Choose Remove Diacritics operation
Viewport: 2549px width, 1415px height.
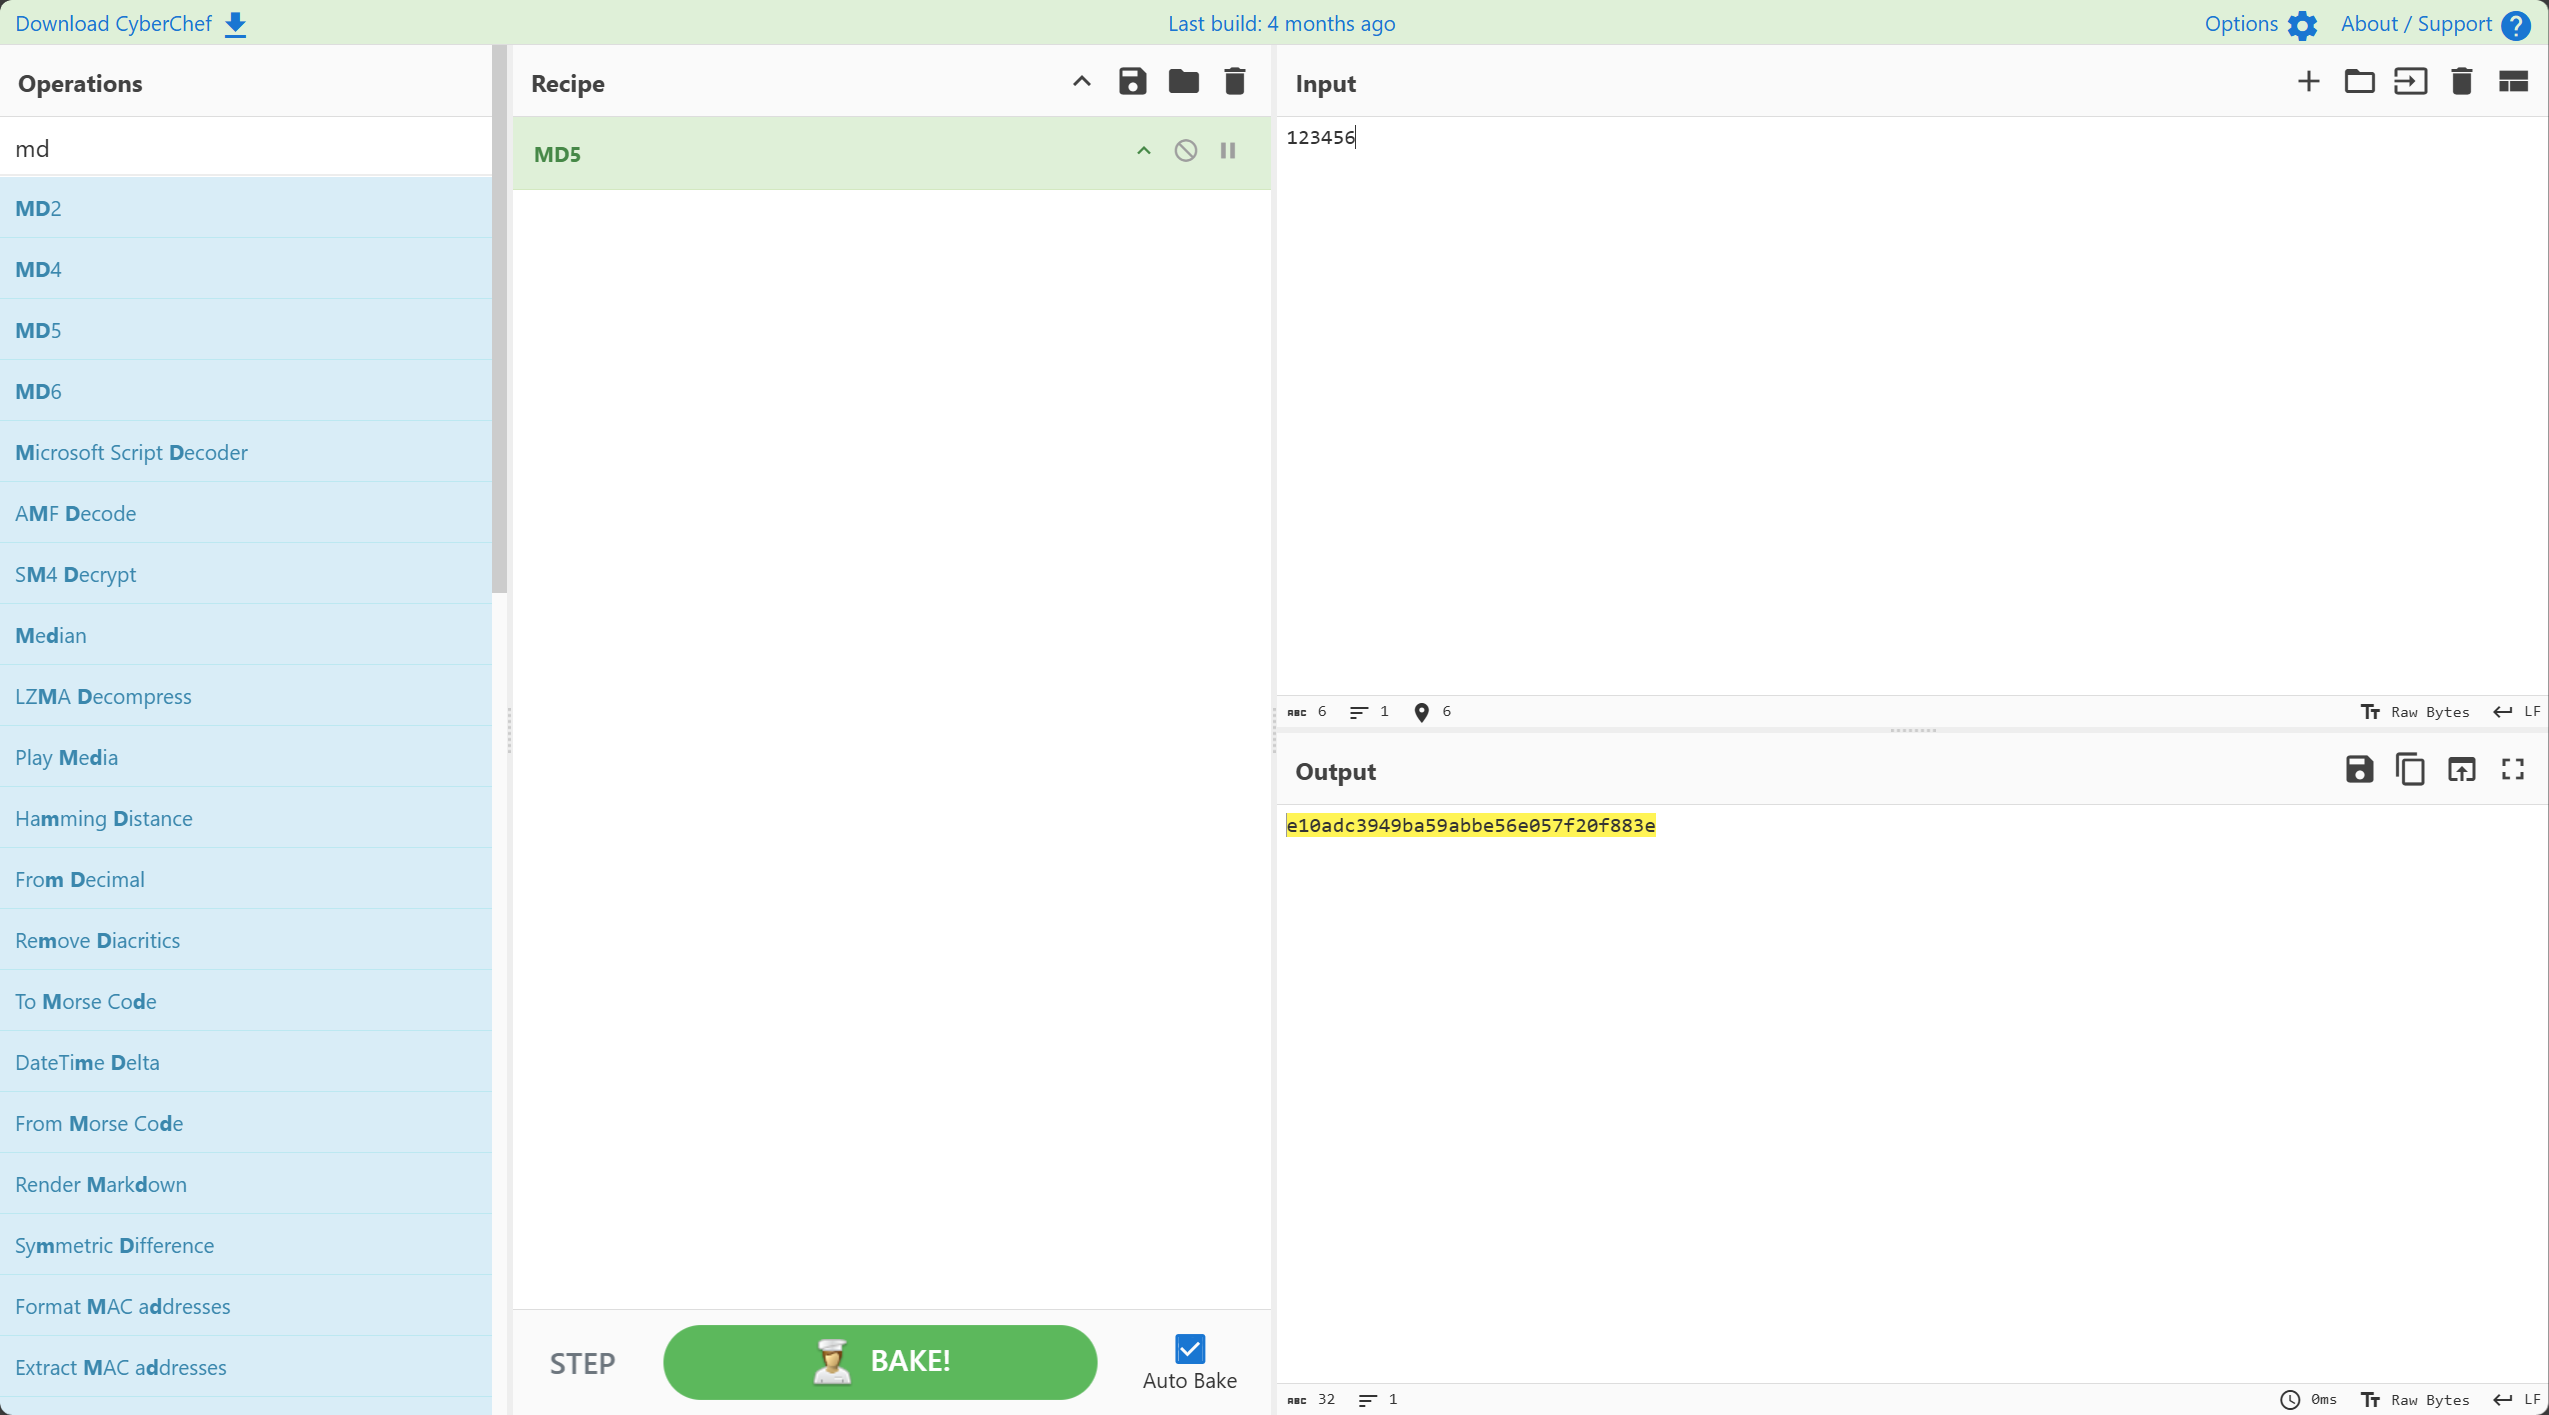[x=246, y=940]
